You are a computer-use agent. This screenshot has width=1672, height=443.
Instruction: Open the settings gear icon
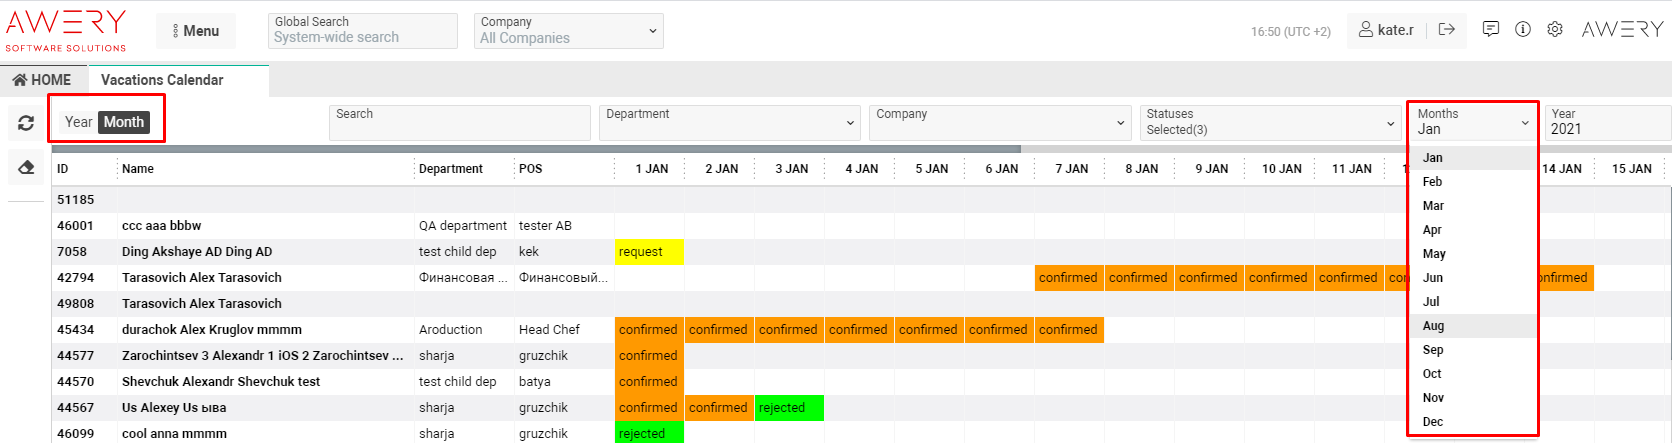click(x=1554, y=30)
